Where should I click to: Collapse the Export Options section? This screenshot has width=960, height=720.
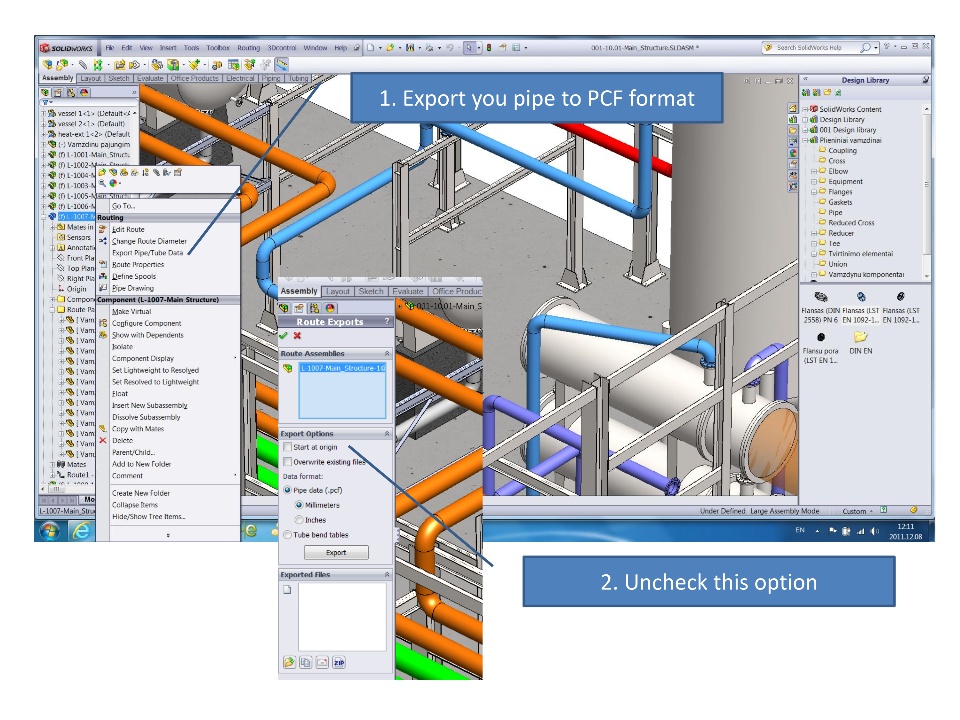(387, 433)
